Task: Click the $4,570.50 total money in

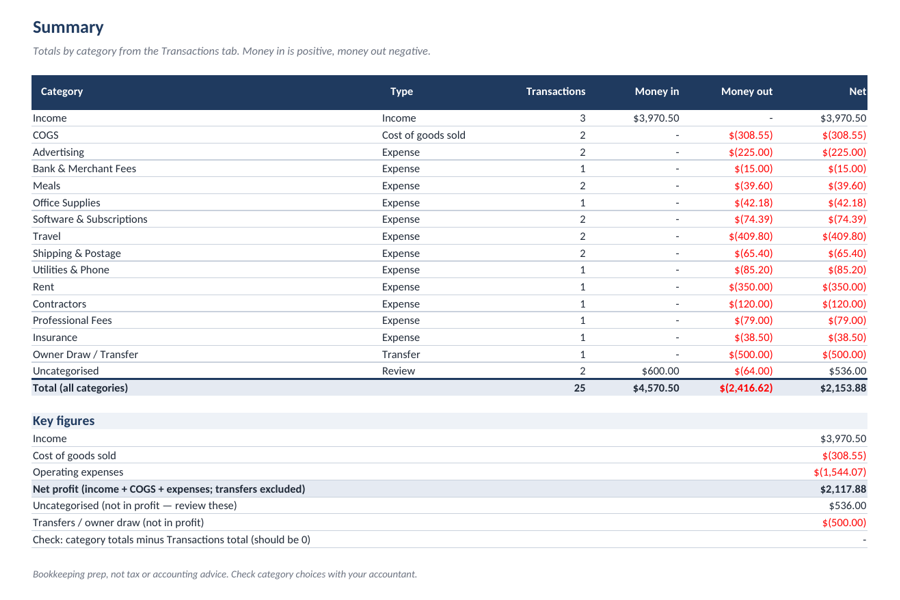Action: (x=656, y=388)
